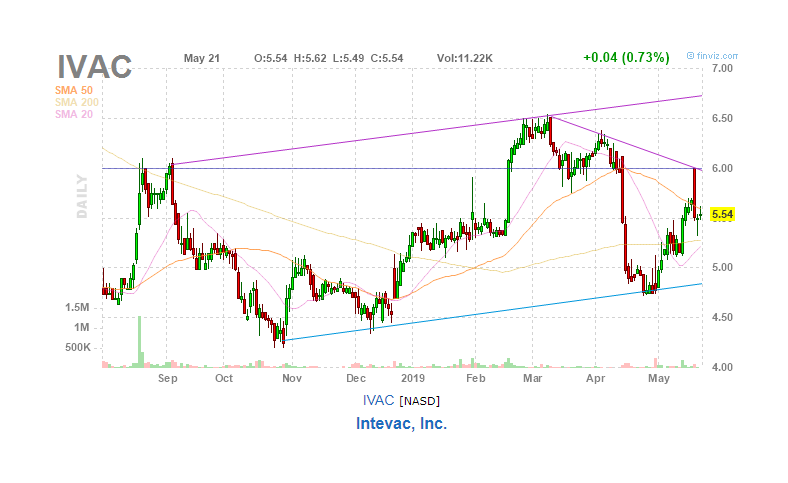Click the 4.50 price axis label

pos(722,317)
